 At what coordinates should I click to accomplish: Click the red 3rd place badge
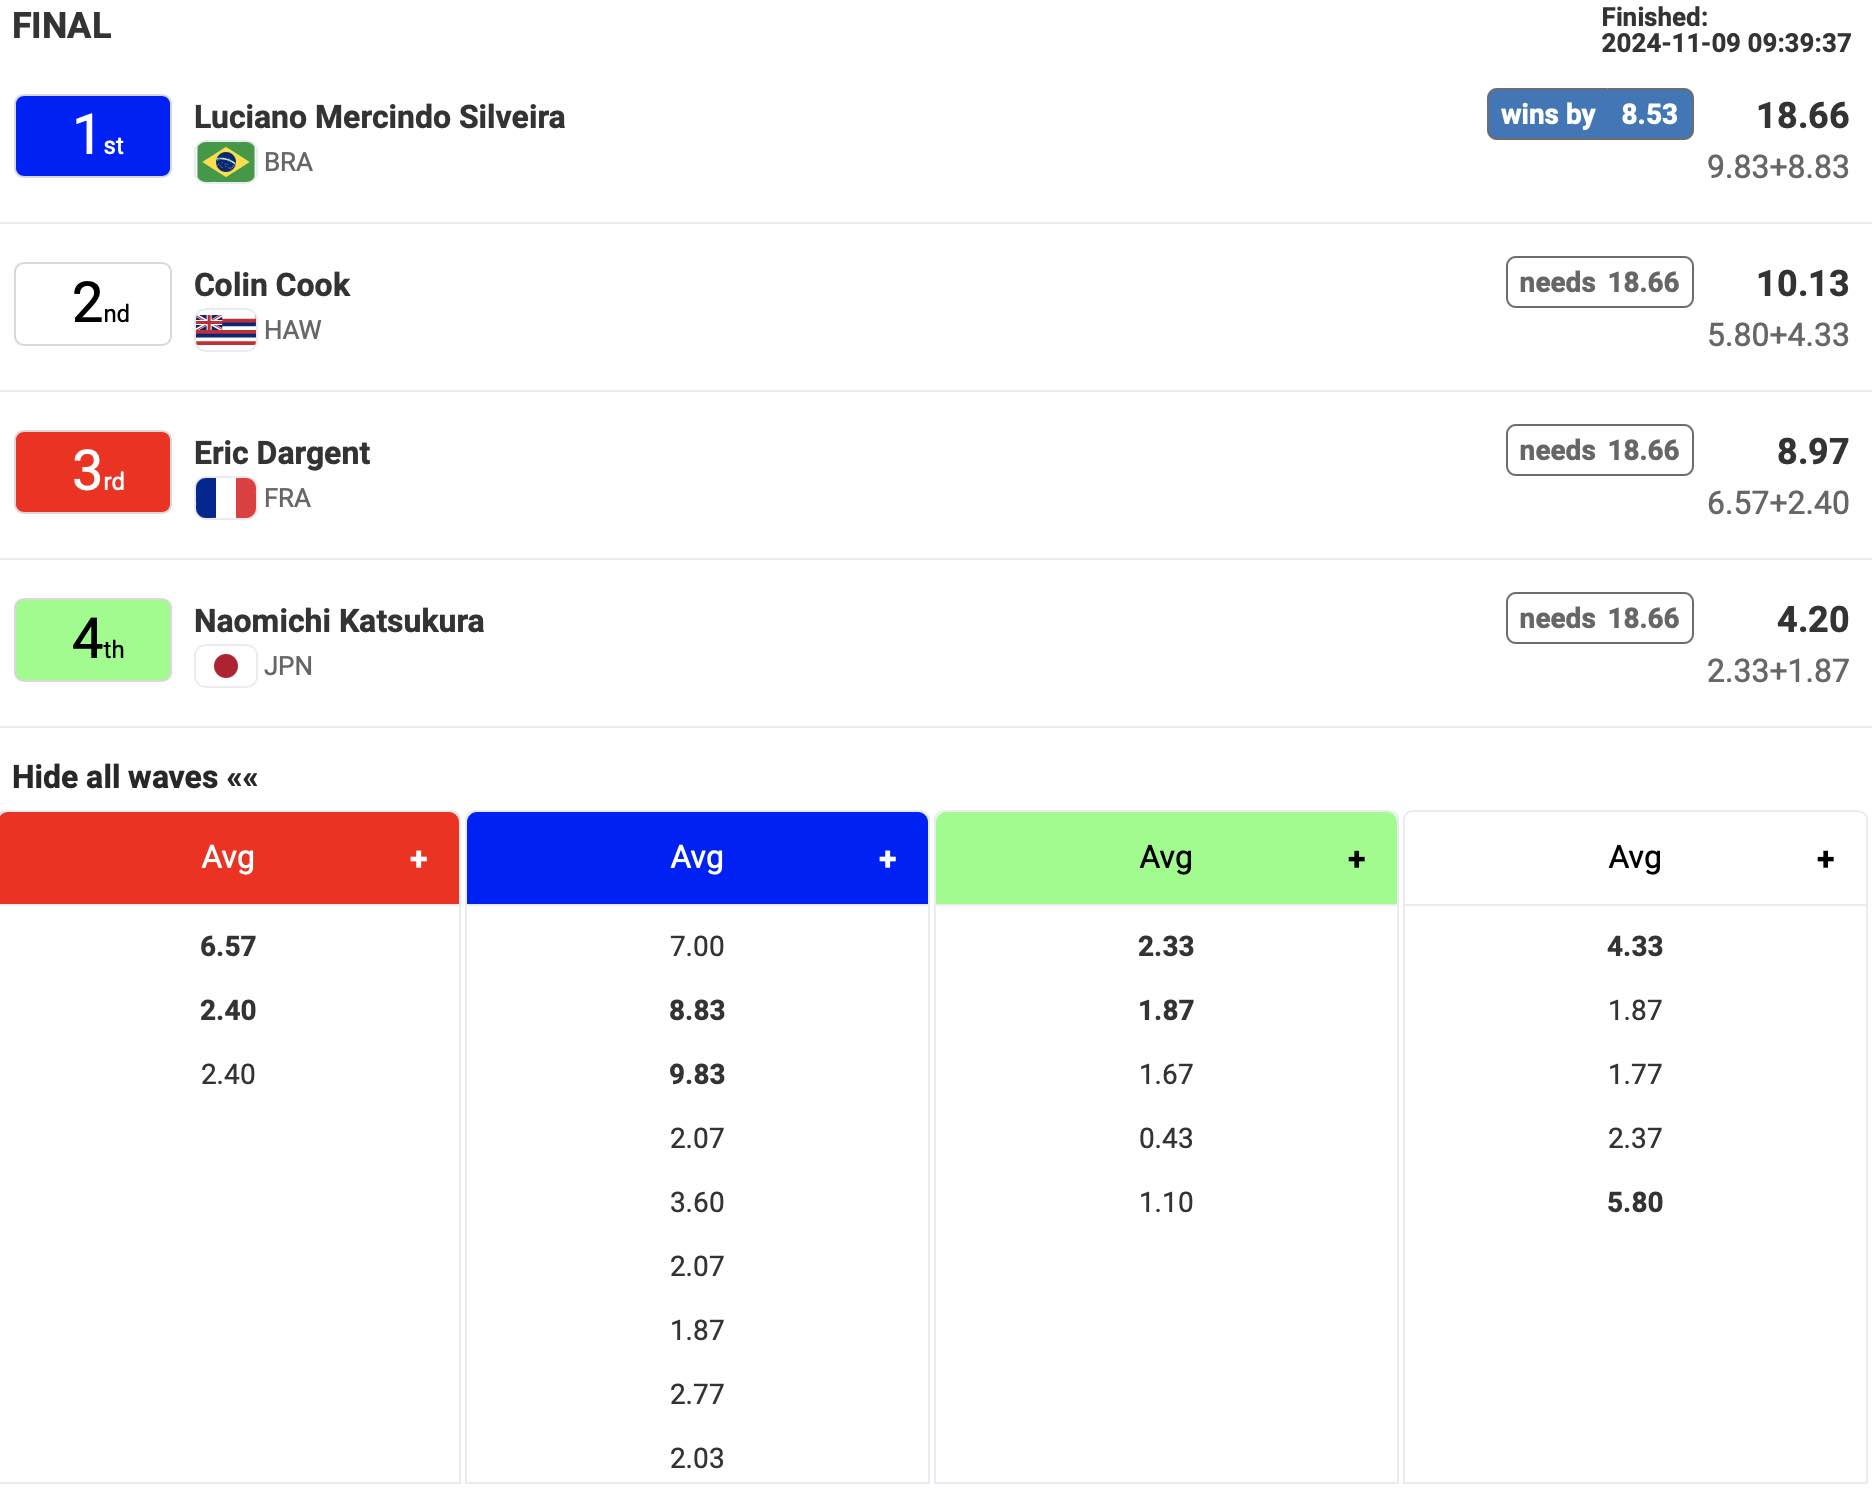click(93, 472)
